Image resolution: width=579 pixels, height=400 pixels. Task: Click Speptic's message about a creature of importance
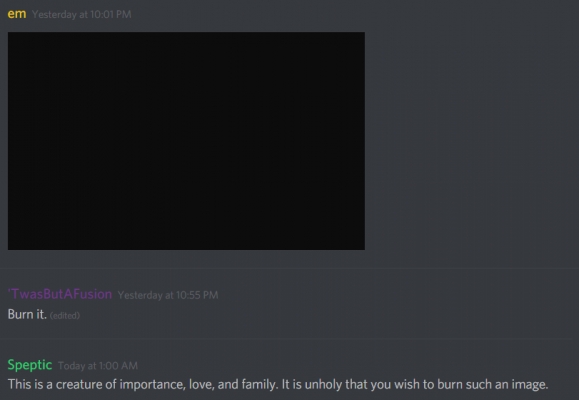pyautogui.click(x=278, y=384)
